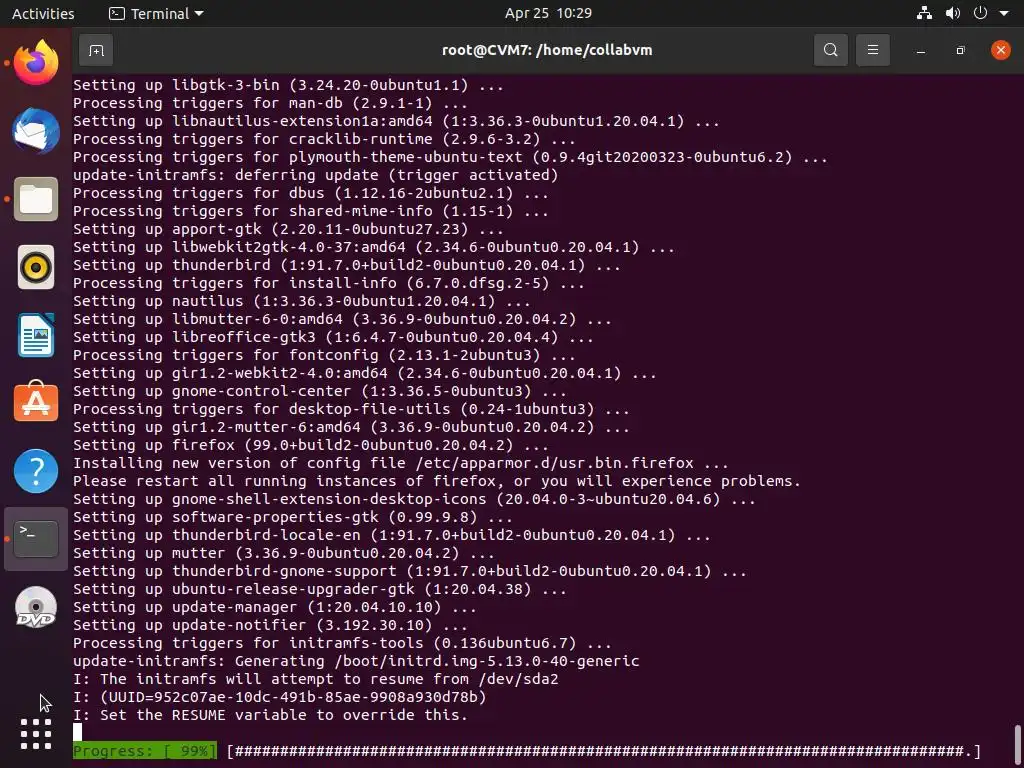The height and width of the screenshot is (768, 1024).
Task: Click 'Setting up software-properties-gtk' line
Action: coord(293,517)
